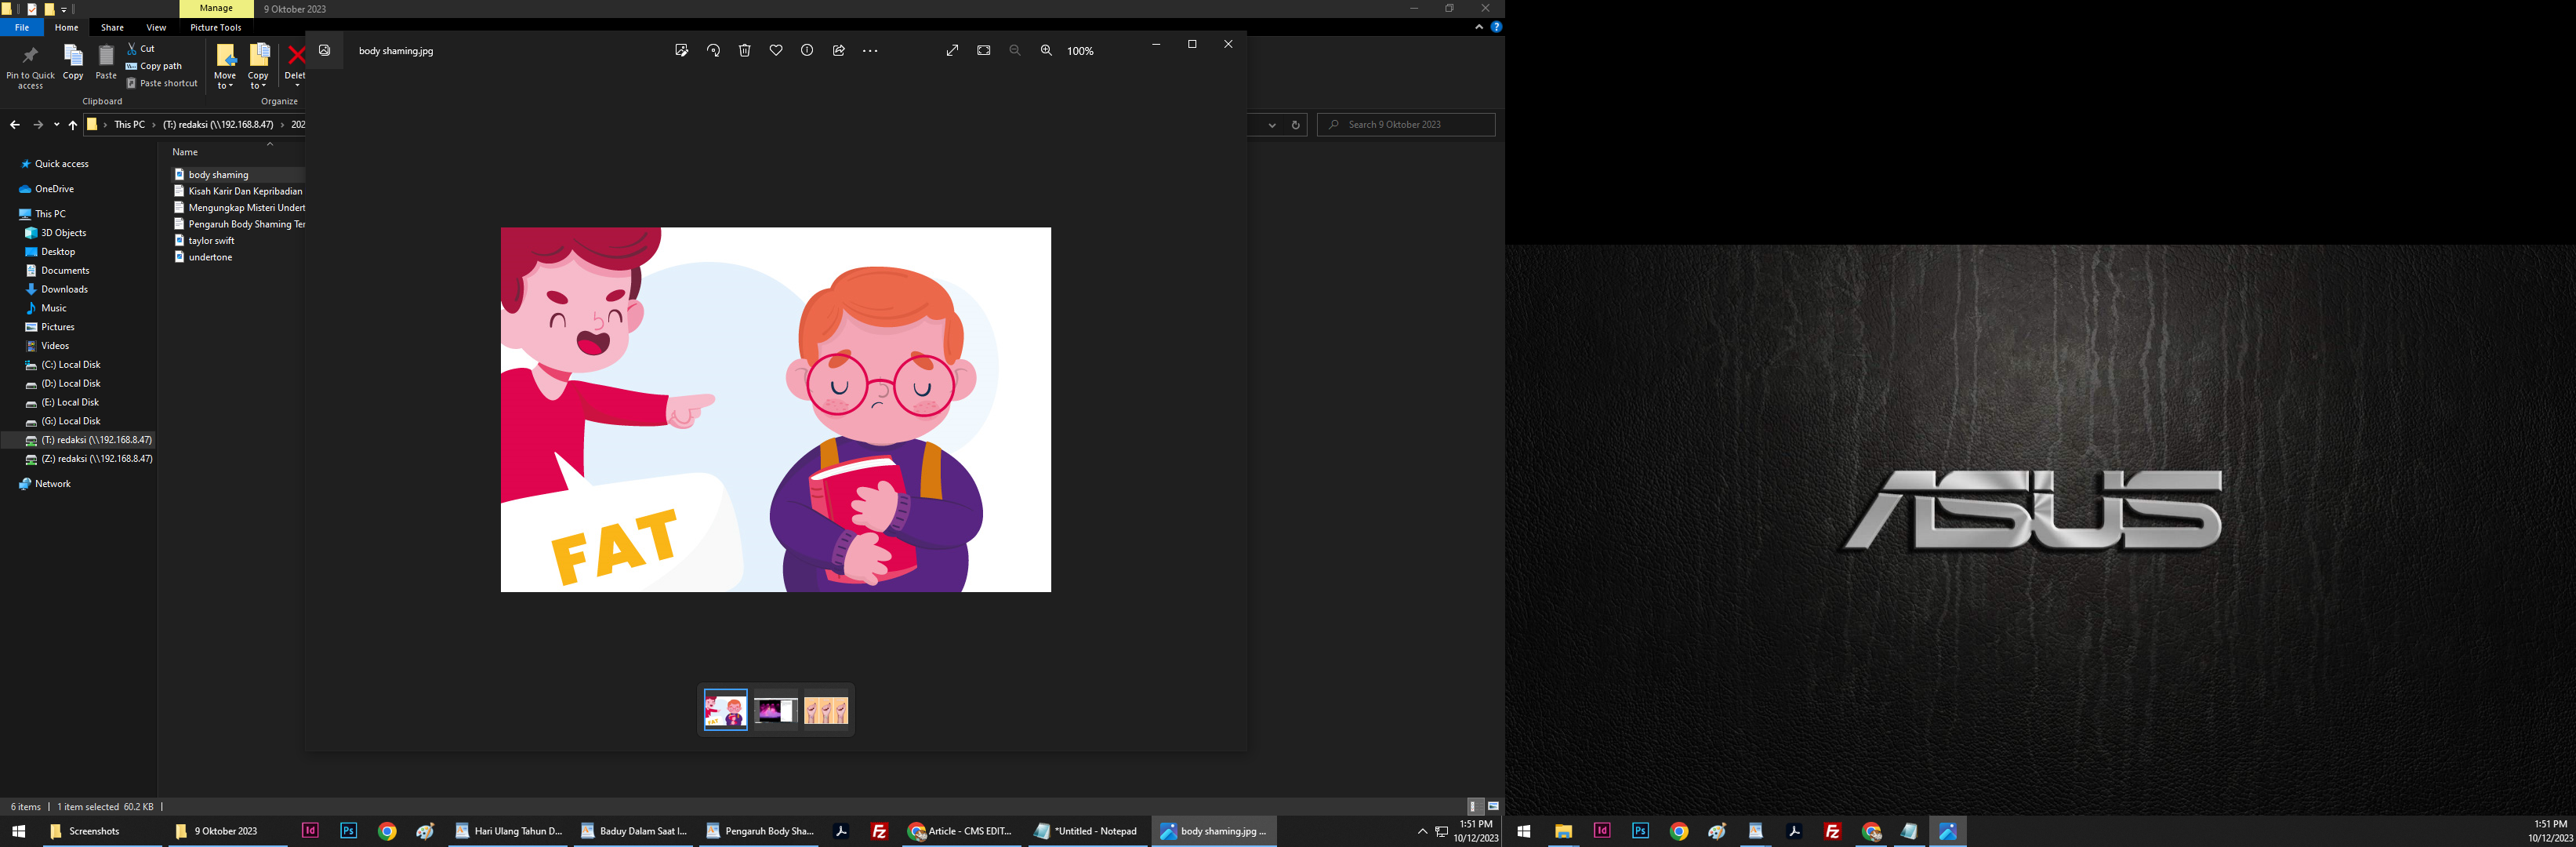Open the See more three-dots menu in Photos
Image resolution: width=2576 pixels, height=847 pixels.
tap(870, 51)
